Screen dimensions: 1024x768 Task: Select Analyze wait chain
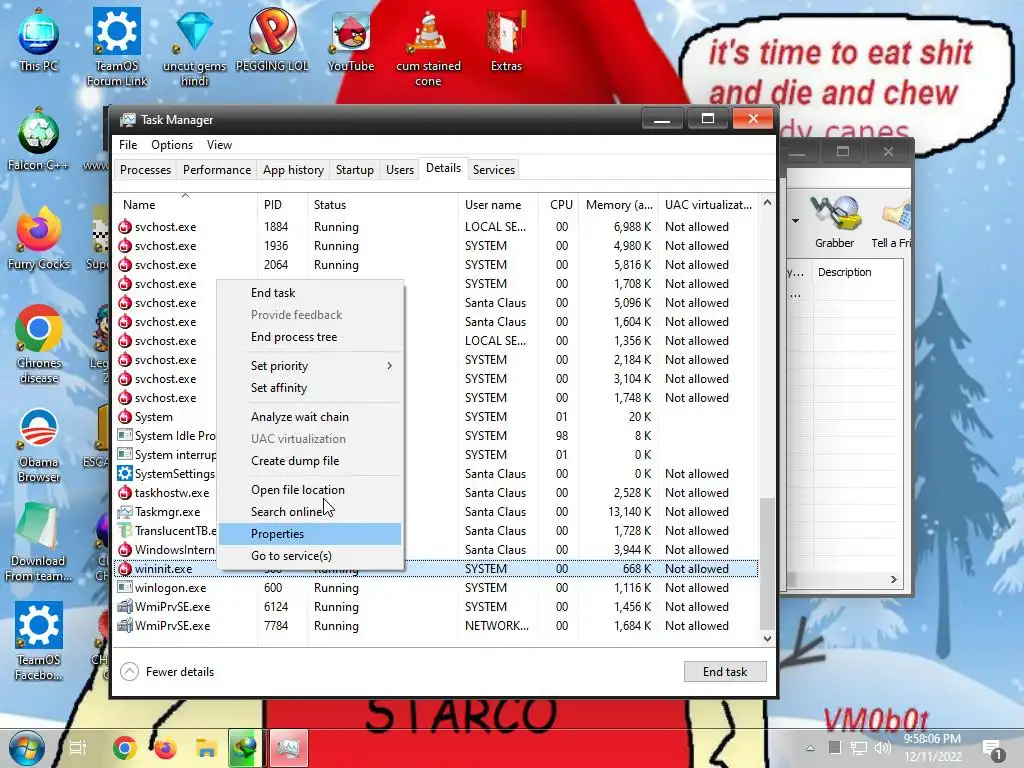pos(310,417)
